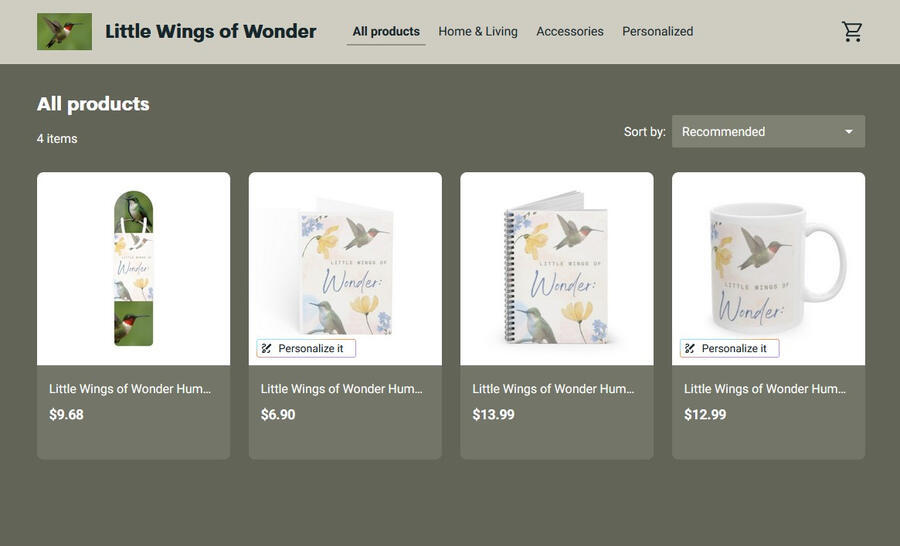Click the hummingbird store logo image
The height and width of the screenshot is (546, 900).
pos(64,32)
